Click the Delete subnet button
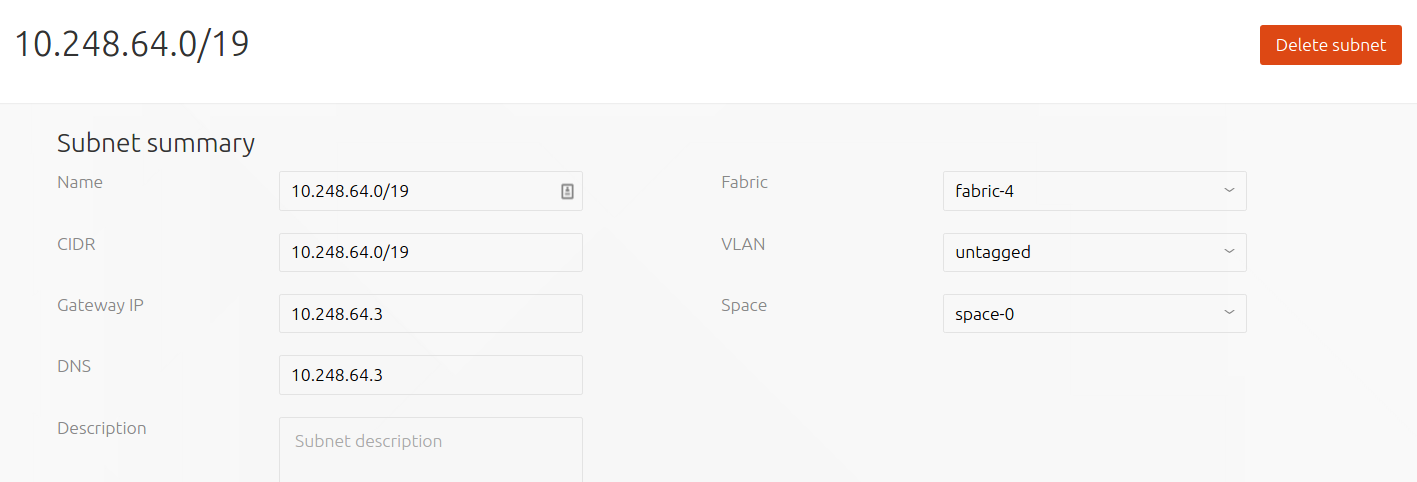Image resolution: width=1417 pixels, height=482 pixels. [1331, 45]
